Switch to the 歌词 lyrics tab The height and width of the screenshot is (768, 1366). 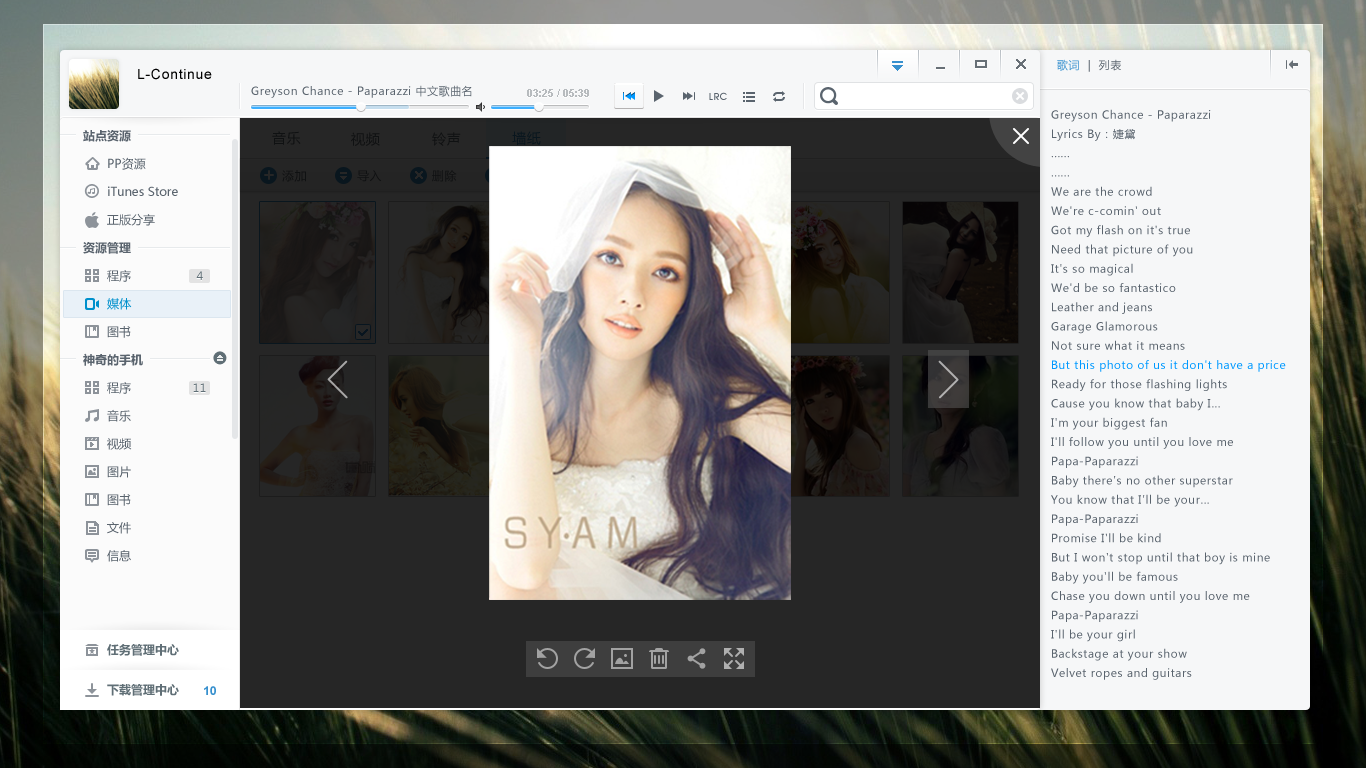tap(1068, 65)
